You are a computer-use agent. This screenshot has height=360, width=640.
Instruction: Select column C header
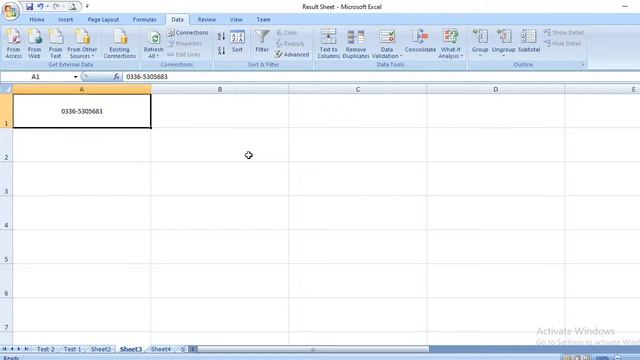coord(358,89)
